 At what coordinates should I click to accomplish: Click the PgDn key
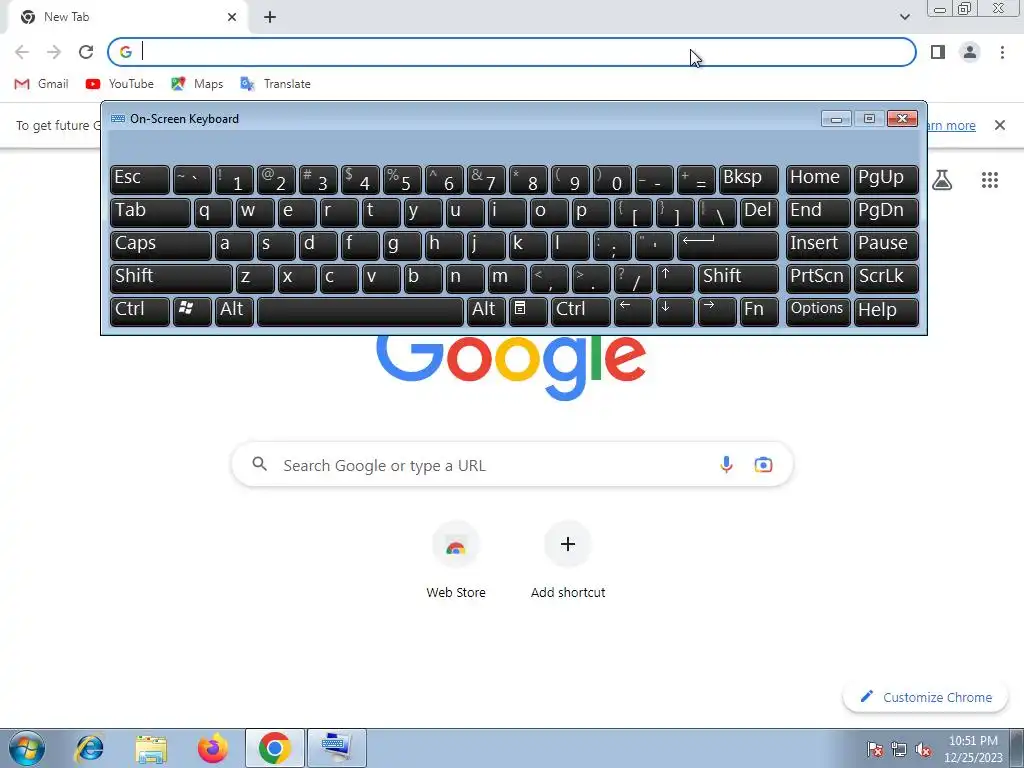[x=886, y=212]
